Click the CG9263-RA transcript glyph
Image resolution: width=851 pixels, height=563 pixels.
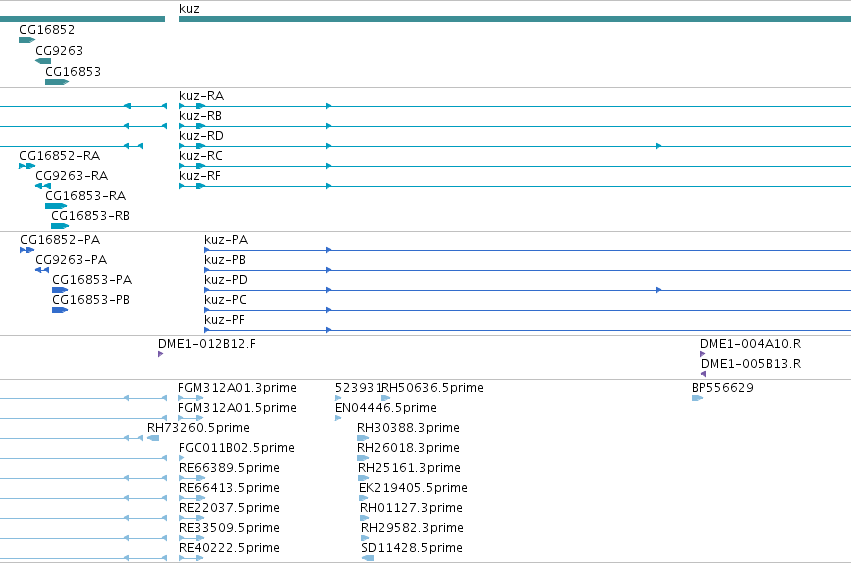[43, 186]
